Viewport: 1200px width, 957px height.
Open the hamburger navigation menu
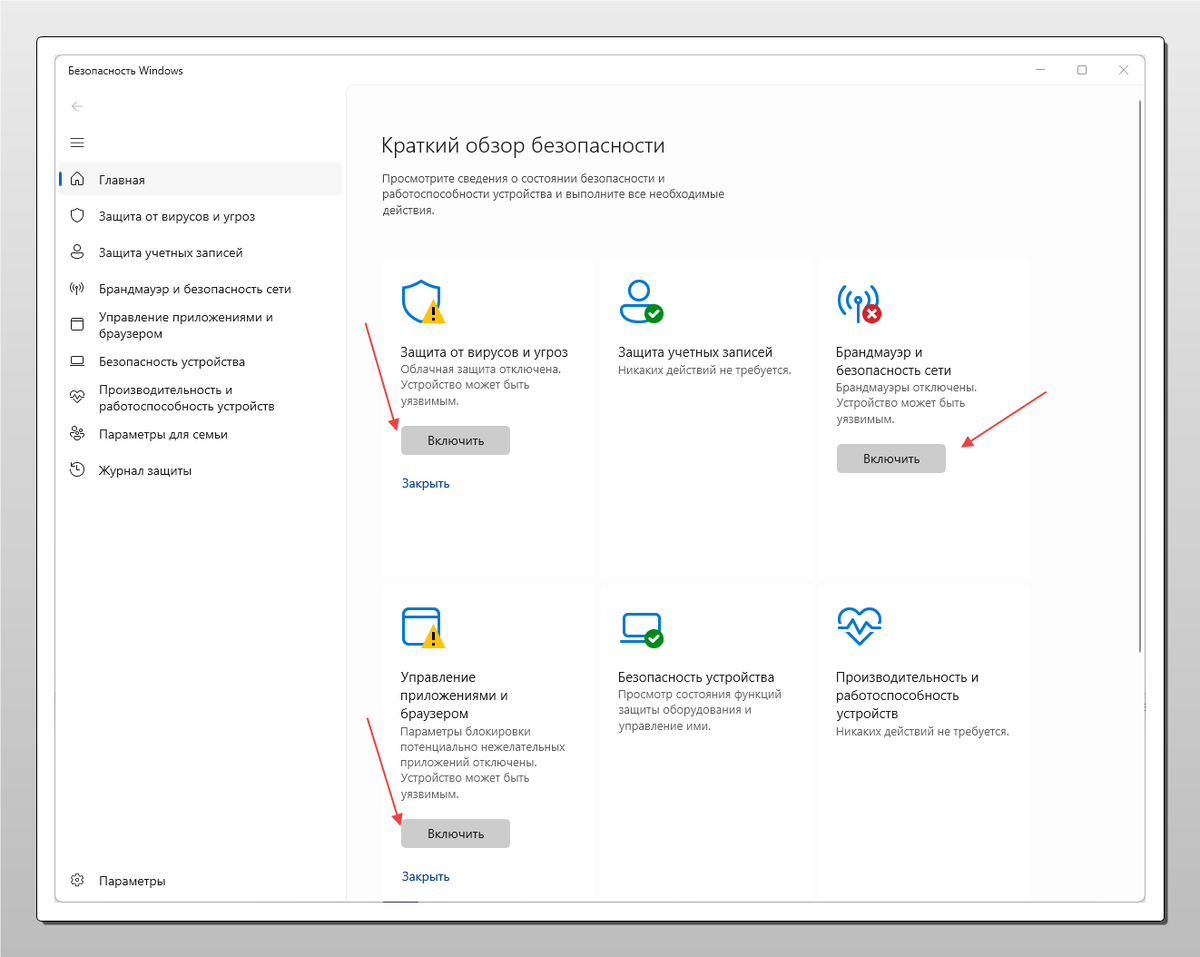click(x=77, y=143)
